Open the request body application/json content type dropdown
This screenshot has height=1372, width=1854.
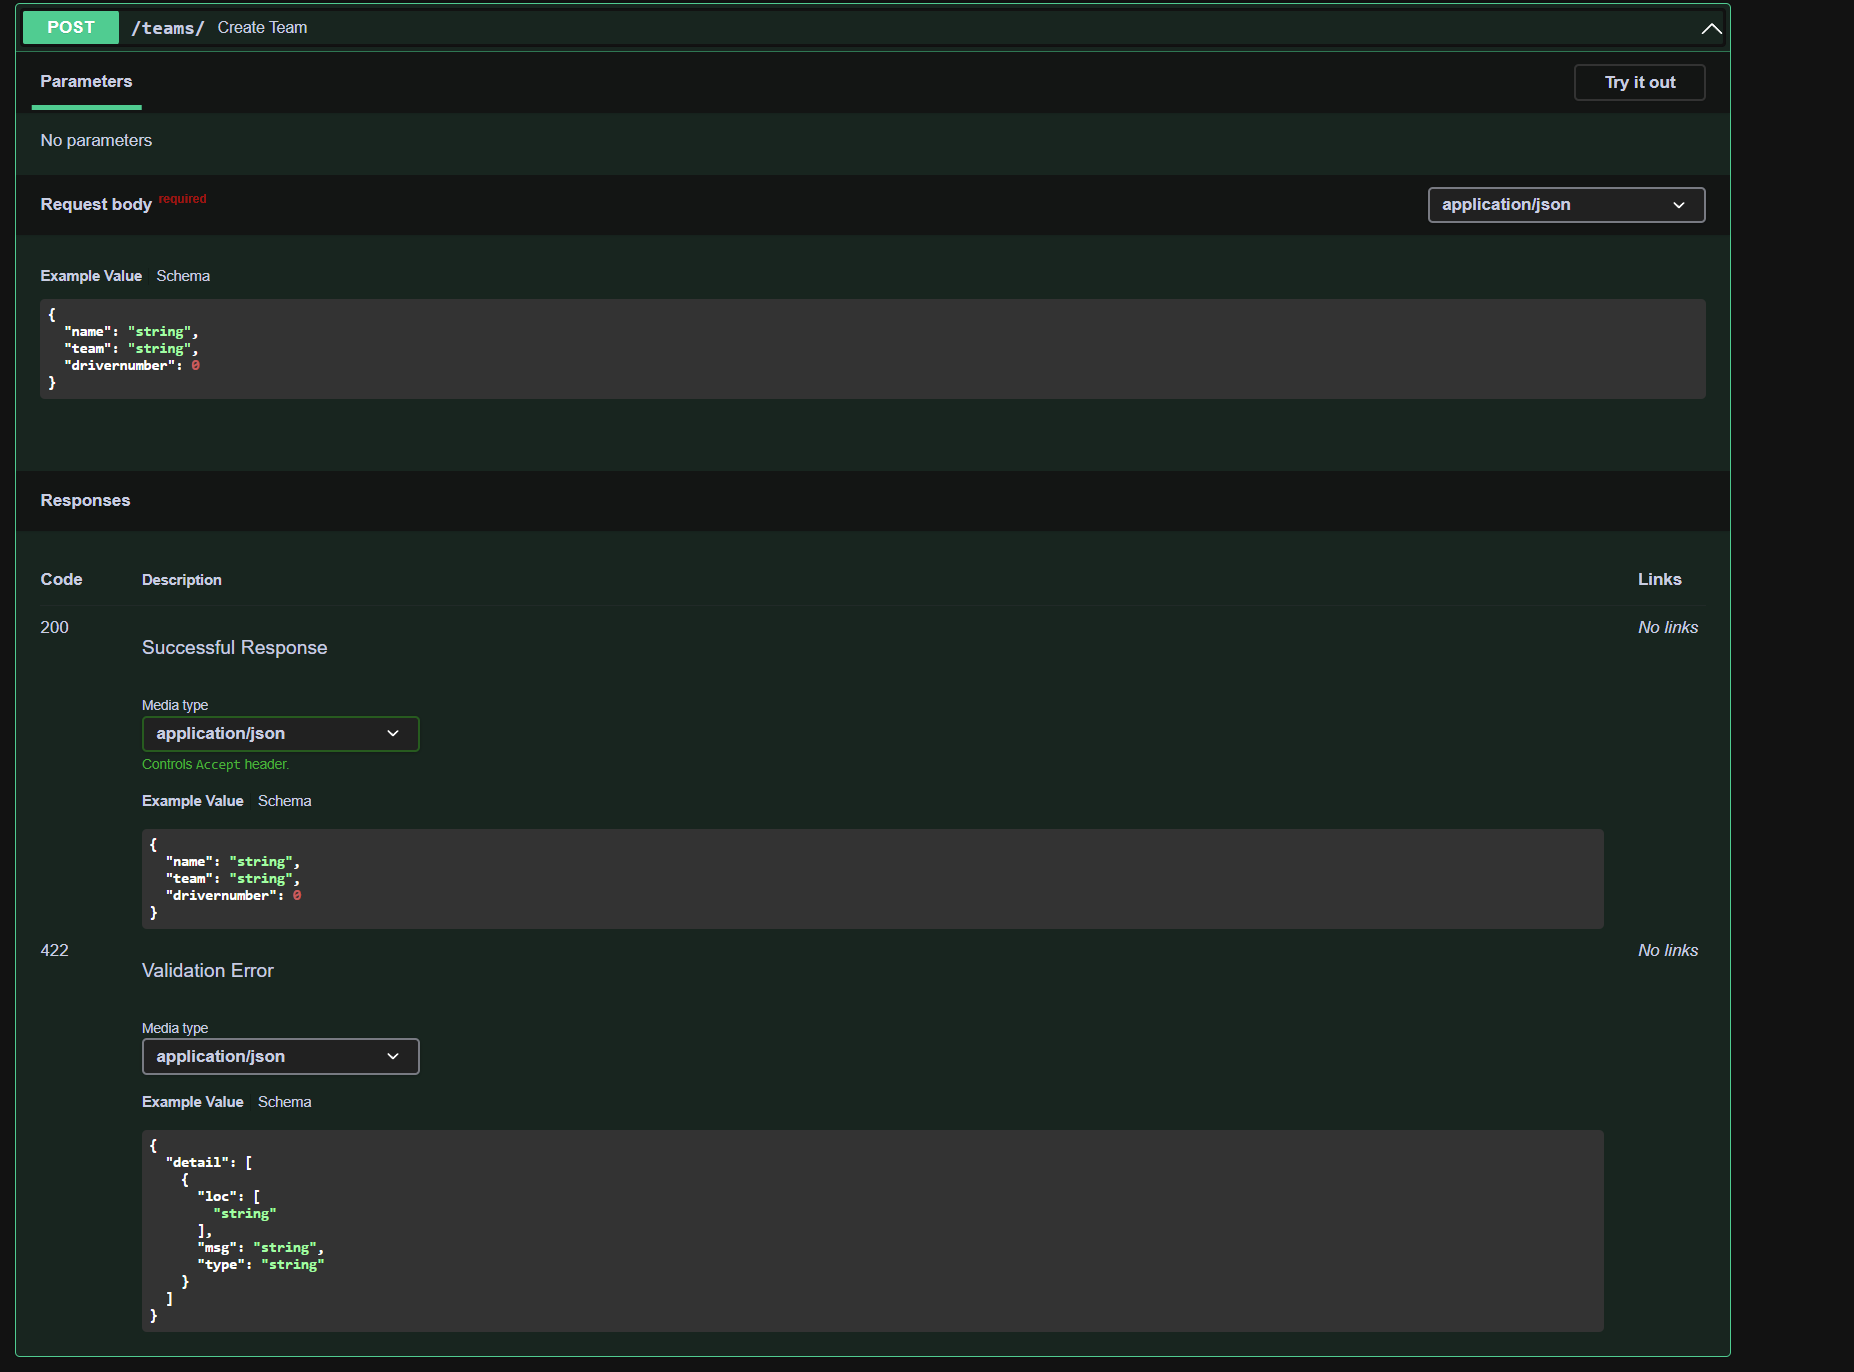(1566, 204)
